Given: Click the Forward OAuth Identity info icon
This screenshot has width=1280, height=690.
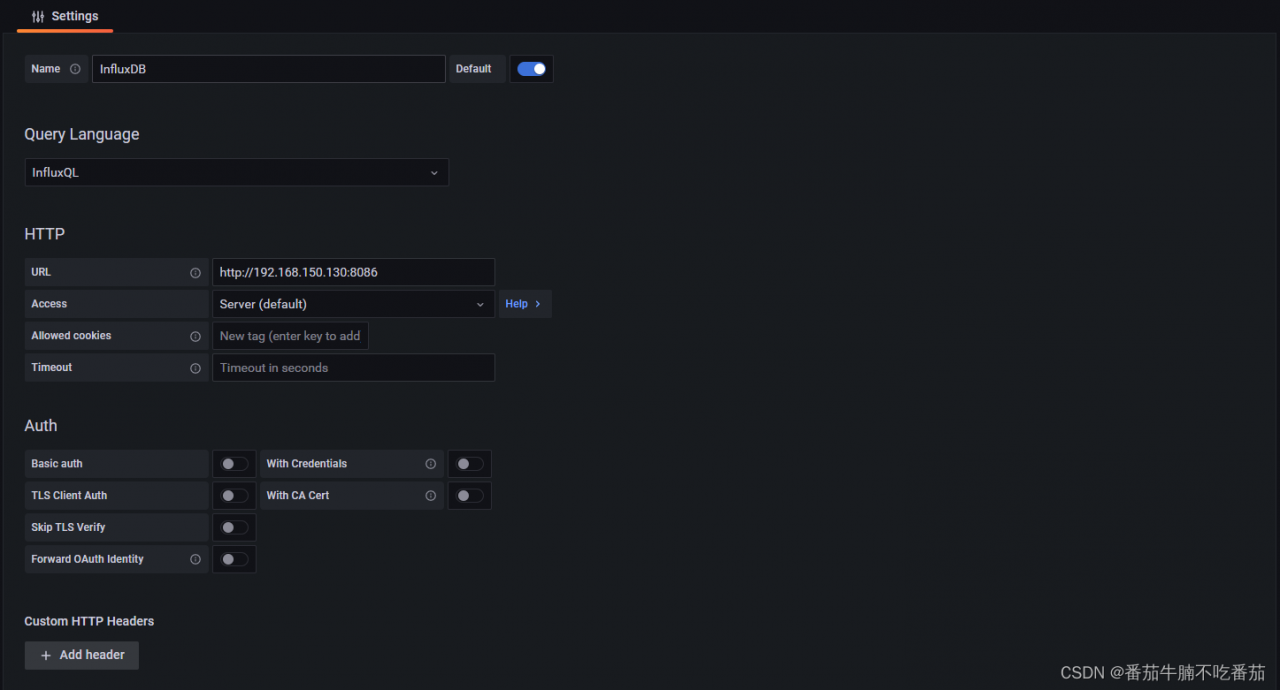Looking at the screenshot, I should 195,560.
